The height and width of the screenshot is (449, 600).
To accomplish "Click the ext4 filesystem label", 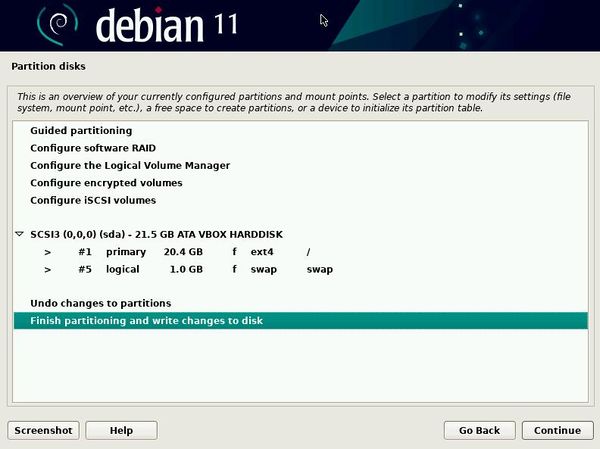I will point(262,252).
